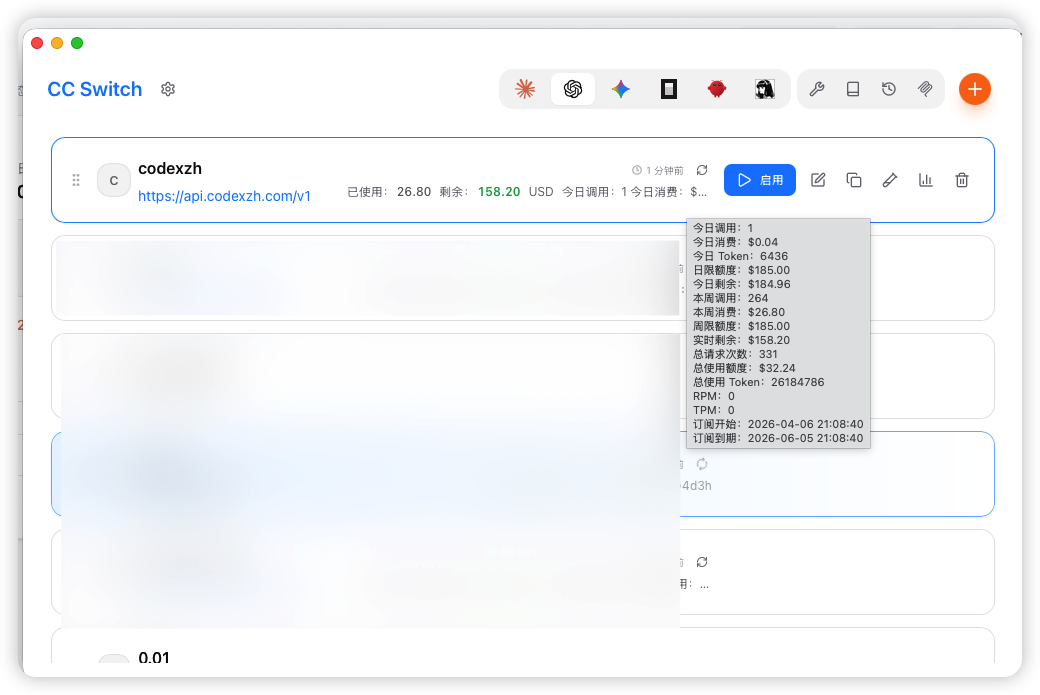The width and height of the screenshot is (1040, 695).
Task: Click '今日 Token: 6436' in tooltip
Action: click(x=740, y=256)
